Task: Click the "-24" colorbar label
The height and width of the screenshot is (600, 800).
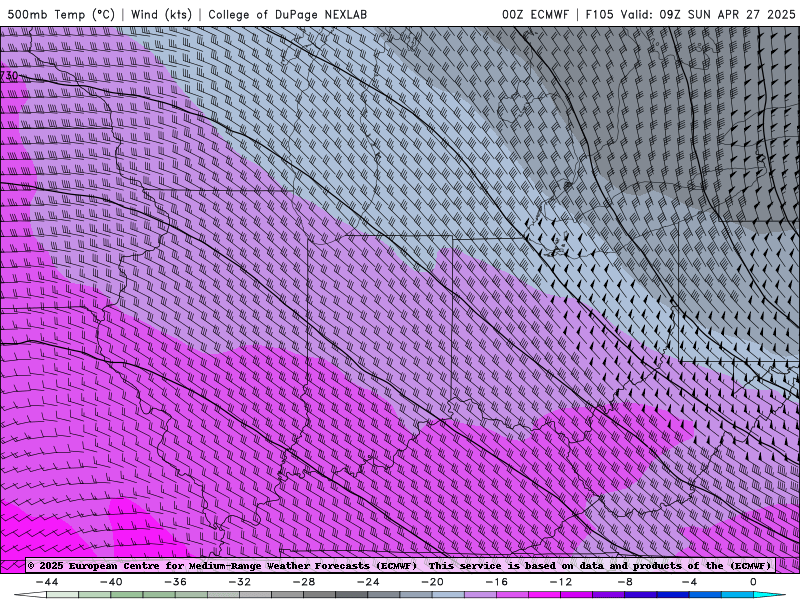Action: [x=368, y=582]
